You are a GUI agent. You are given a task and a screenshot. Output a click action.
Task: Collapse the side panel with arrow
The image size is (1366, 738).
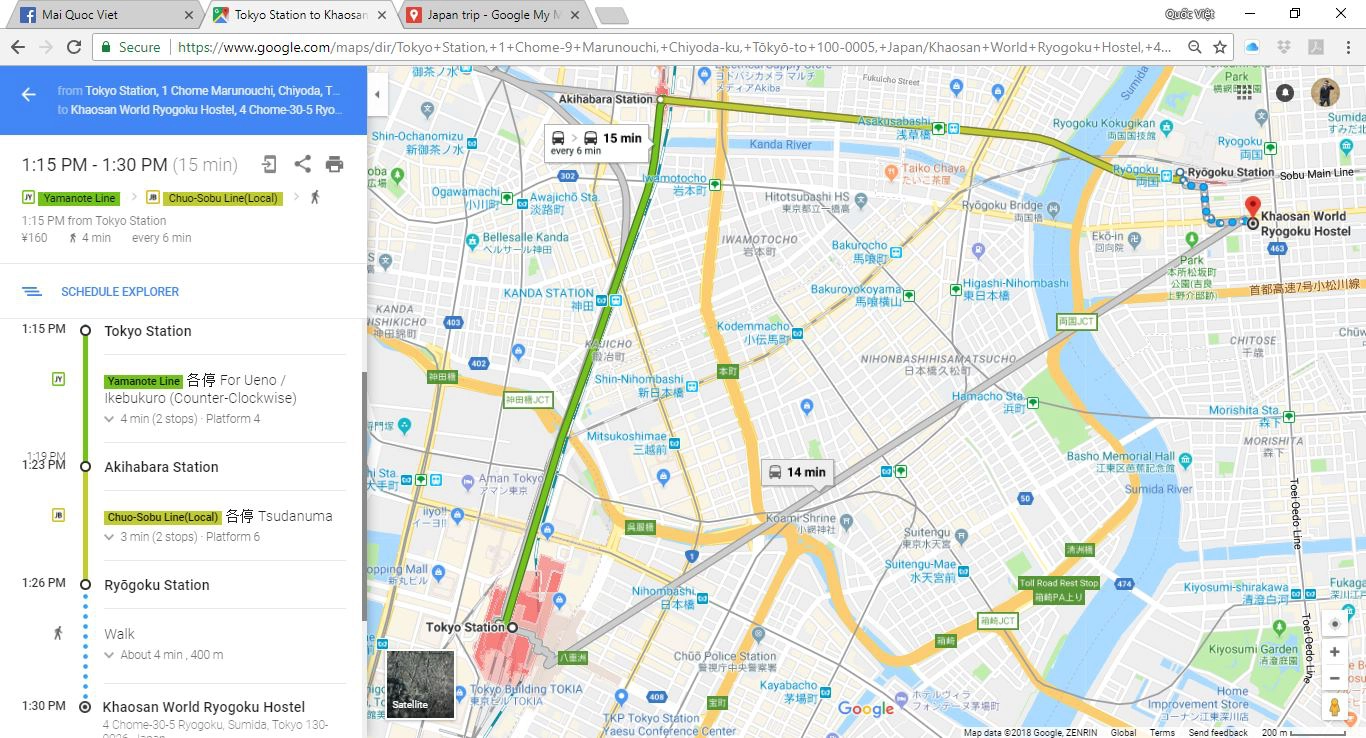tap(377, 95)
